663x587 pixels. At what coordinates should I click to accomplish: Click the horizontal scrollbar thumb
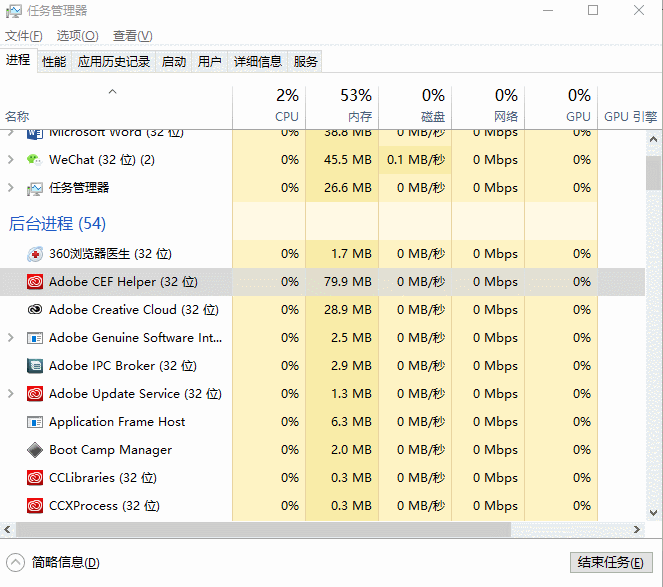coord(263,529)
